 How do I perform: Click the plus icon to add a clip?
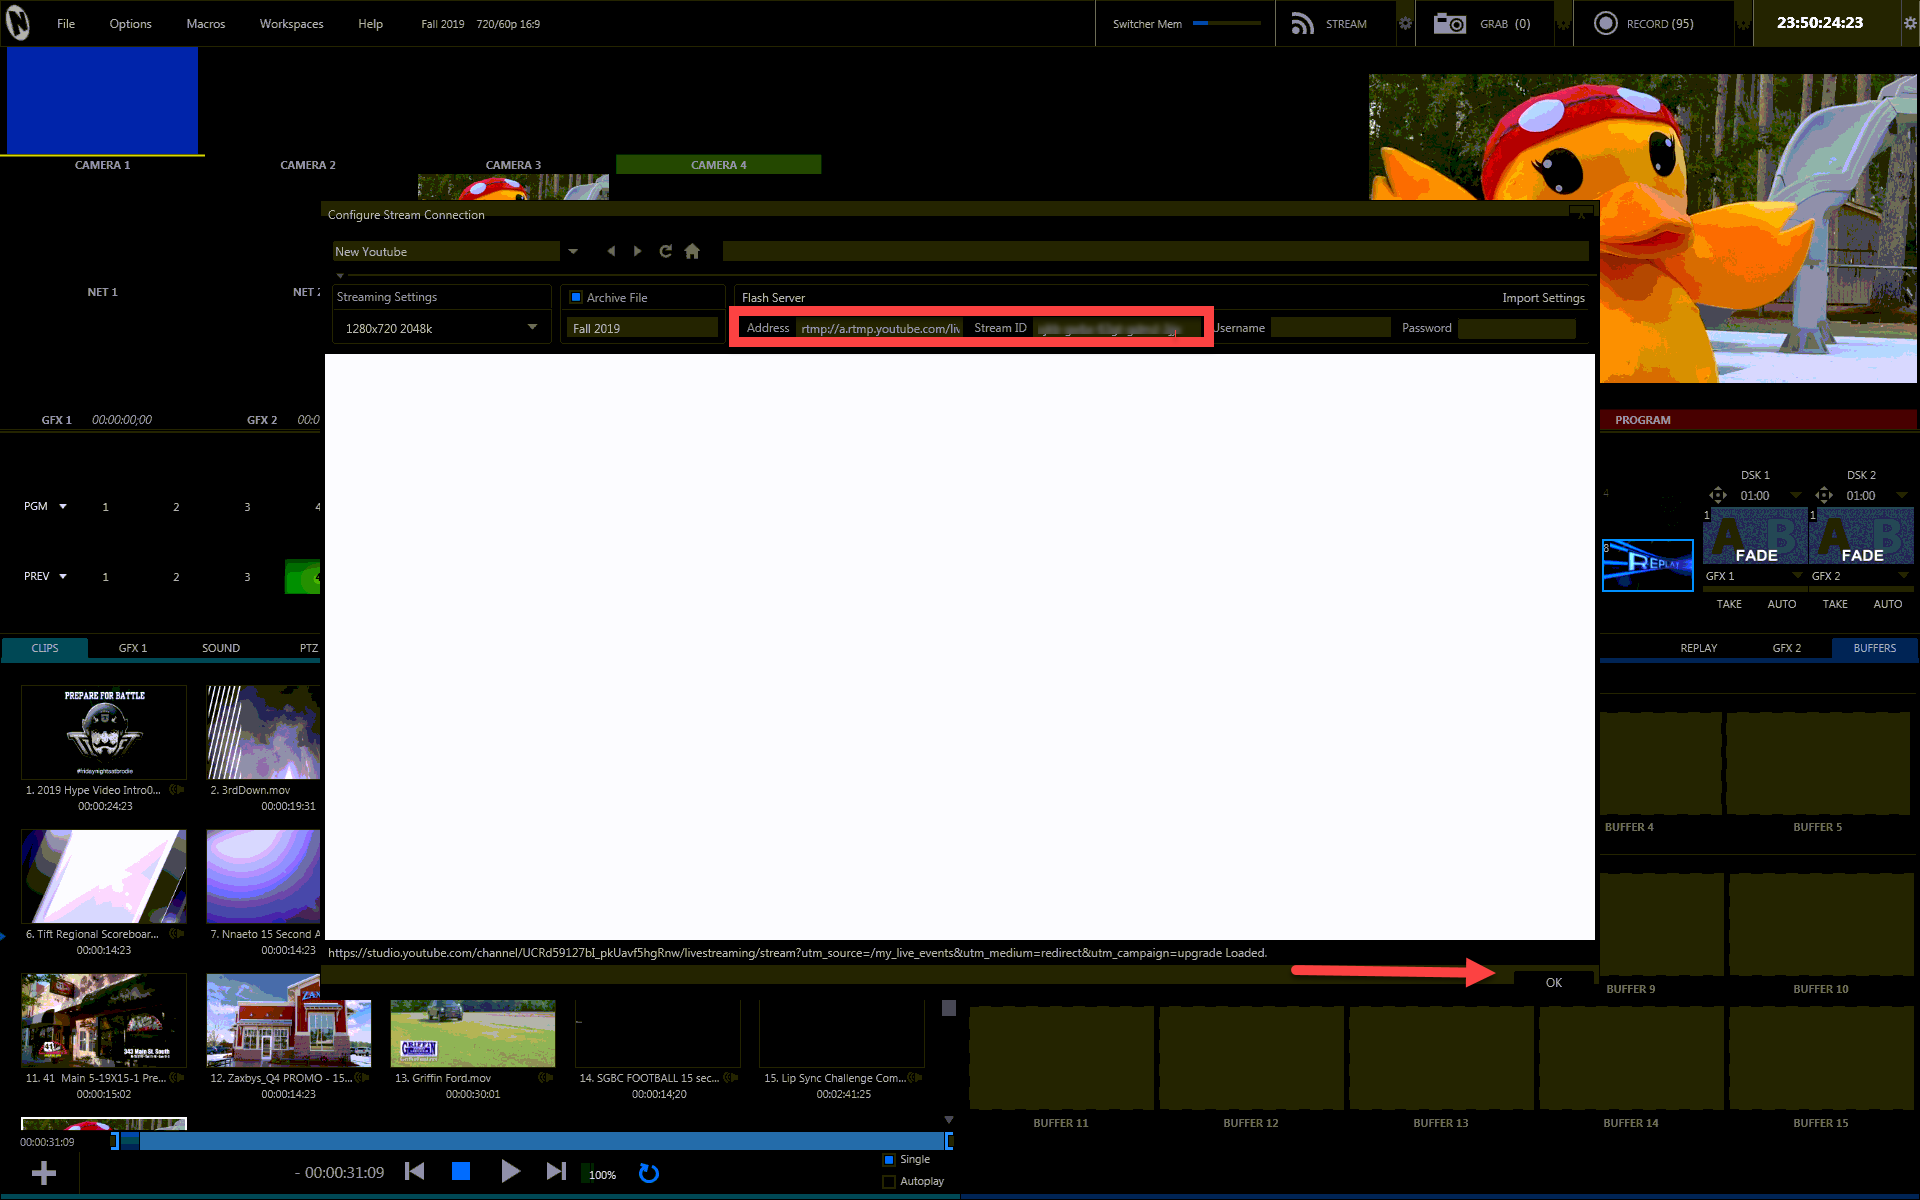coord(44,1172)
